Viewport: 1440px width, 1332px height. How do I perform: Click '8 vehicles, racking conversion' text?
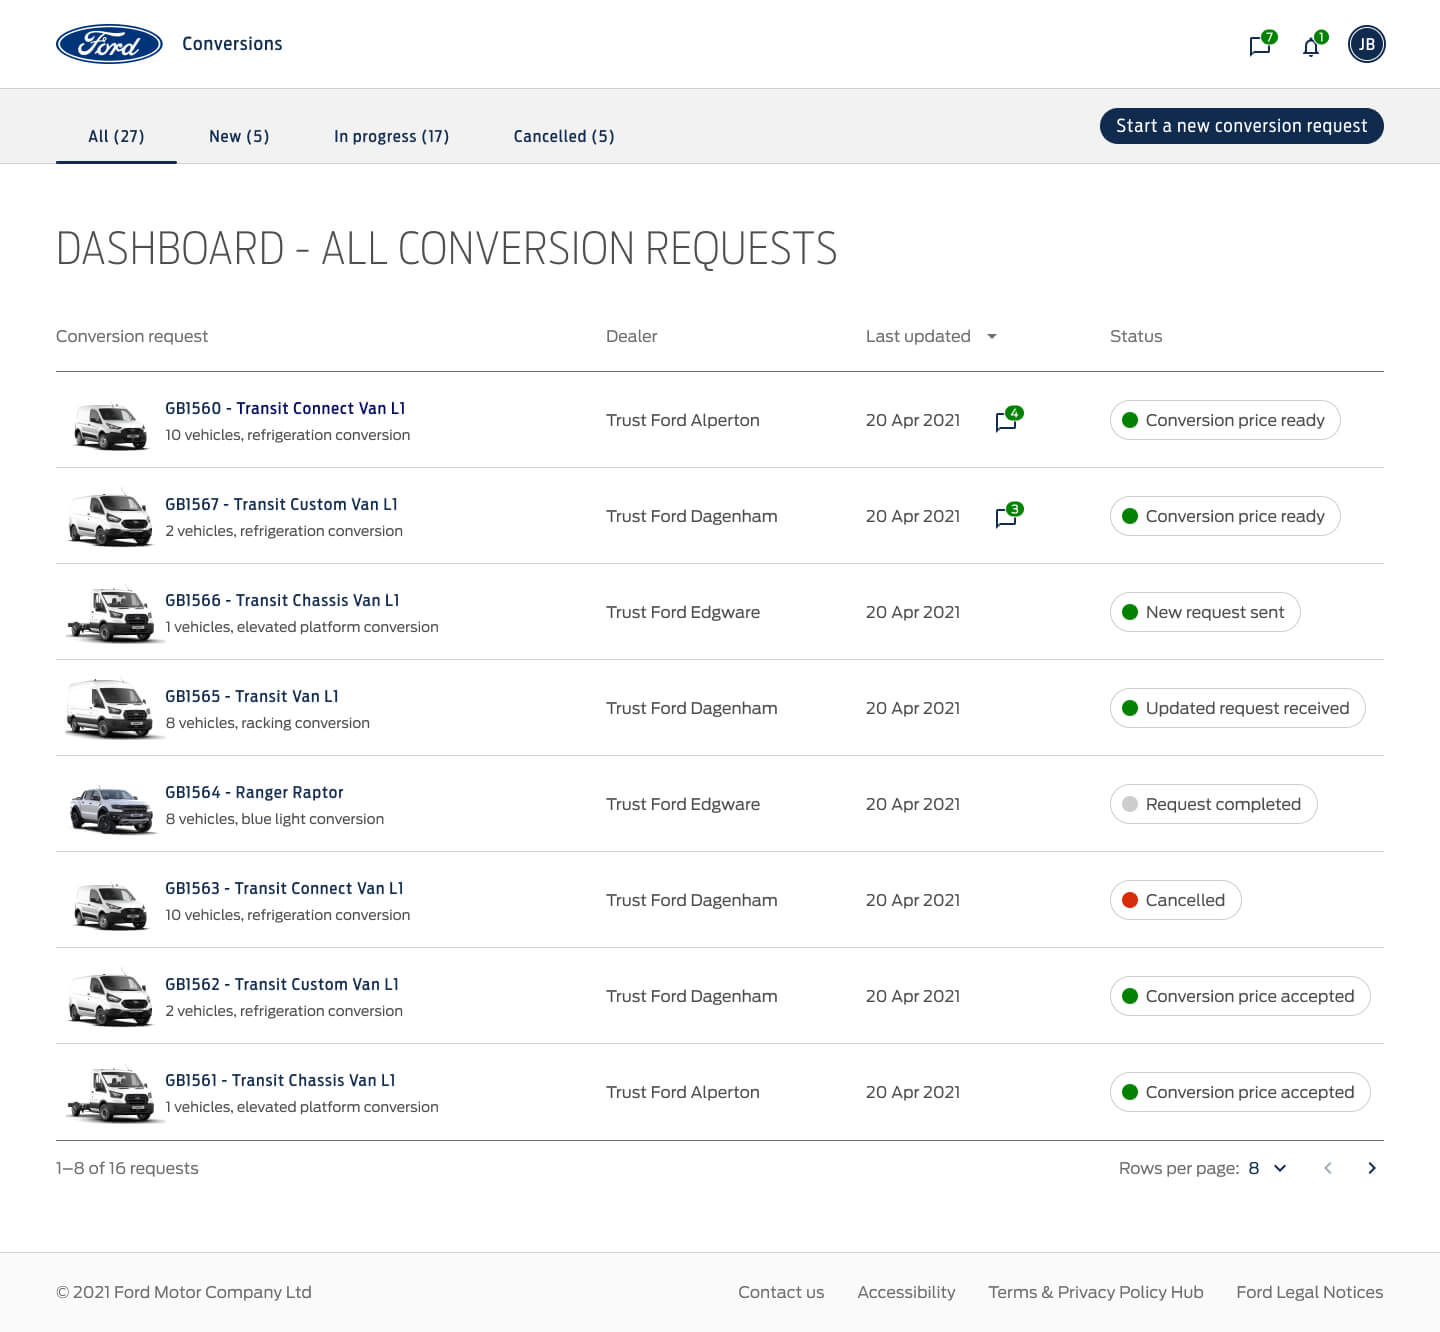(268, 723)
